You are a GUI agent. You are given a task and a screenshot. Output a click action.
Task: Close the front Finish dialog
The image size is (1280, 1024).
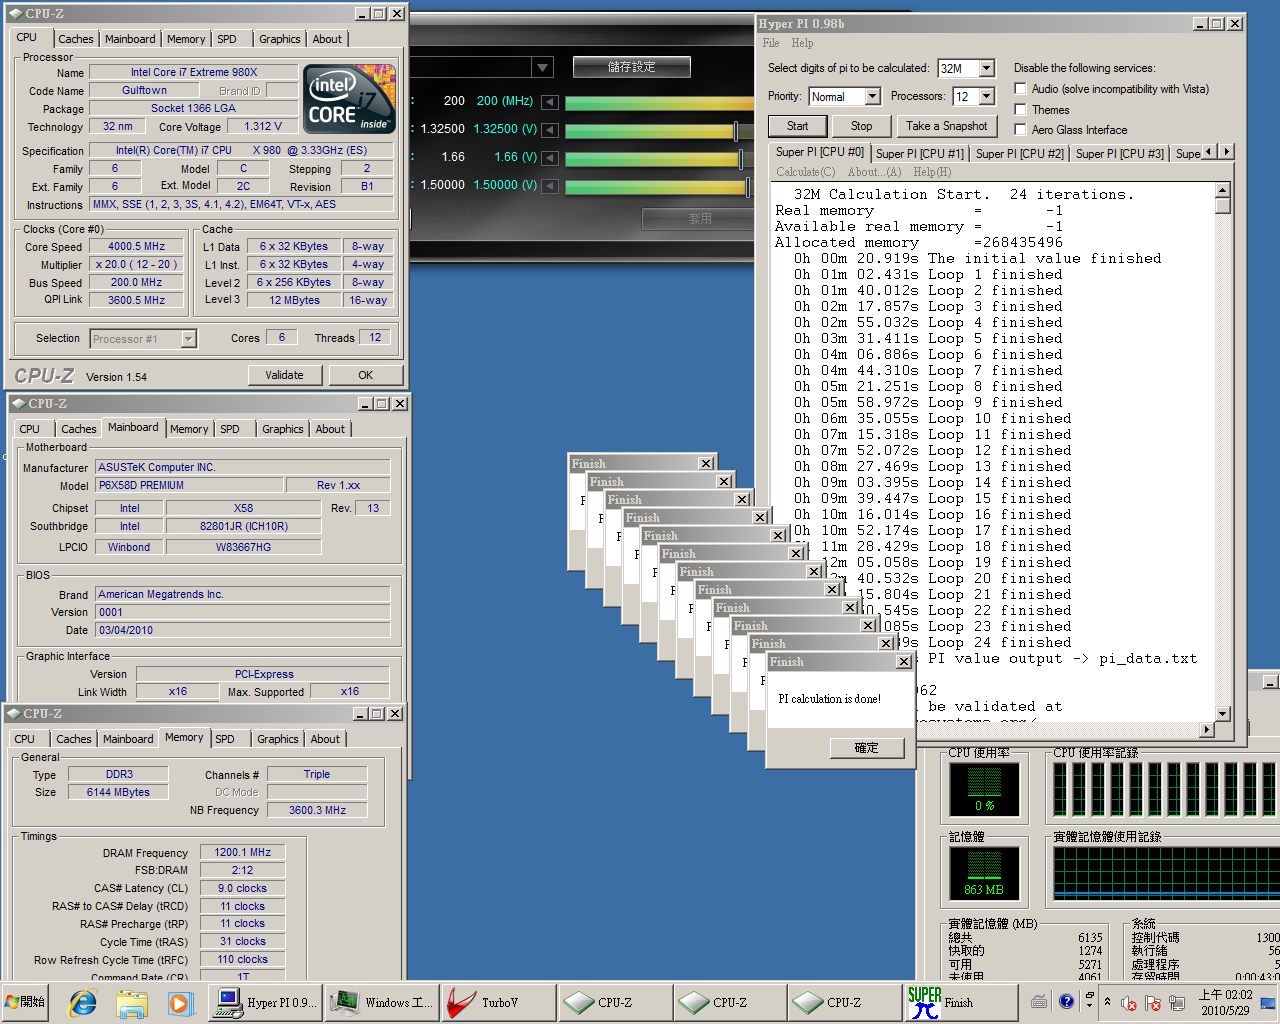tap(904, 662)
